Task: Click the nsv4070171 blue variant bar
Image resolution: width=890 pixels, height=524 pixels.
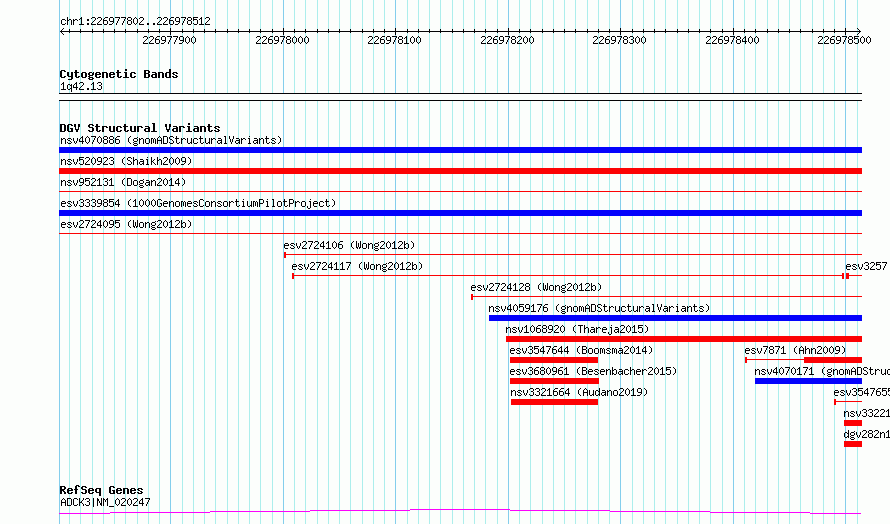Action: (x=808, y=381)
